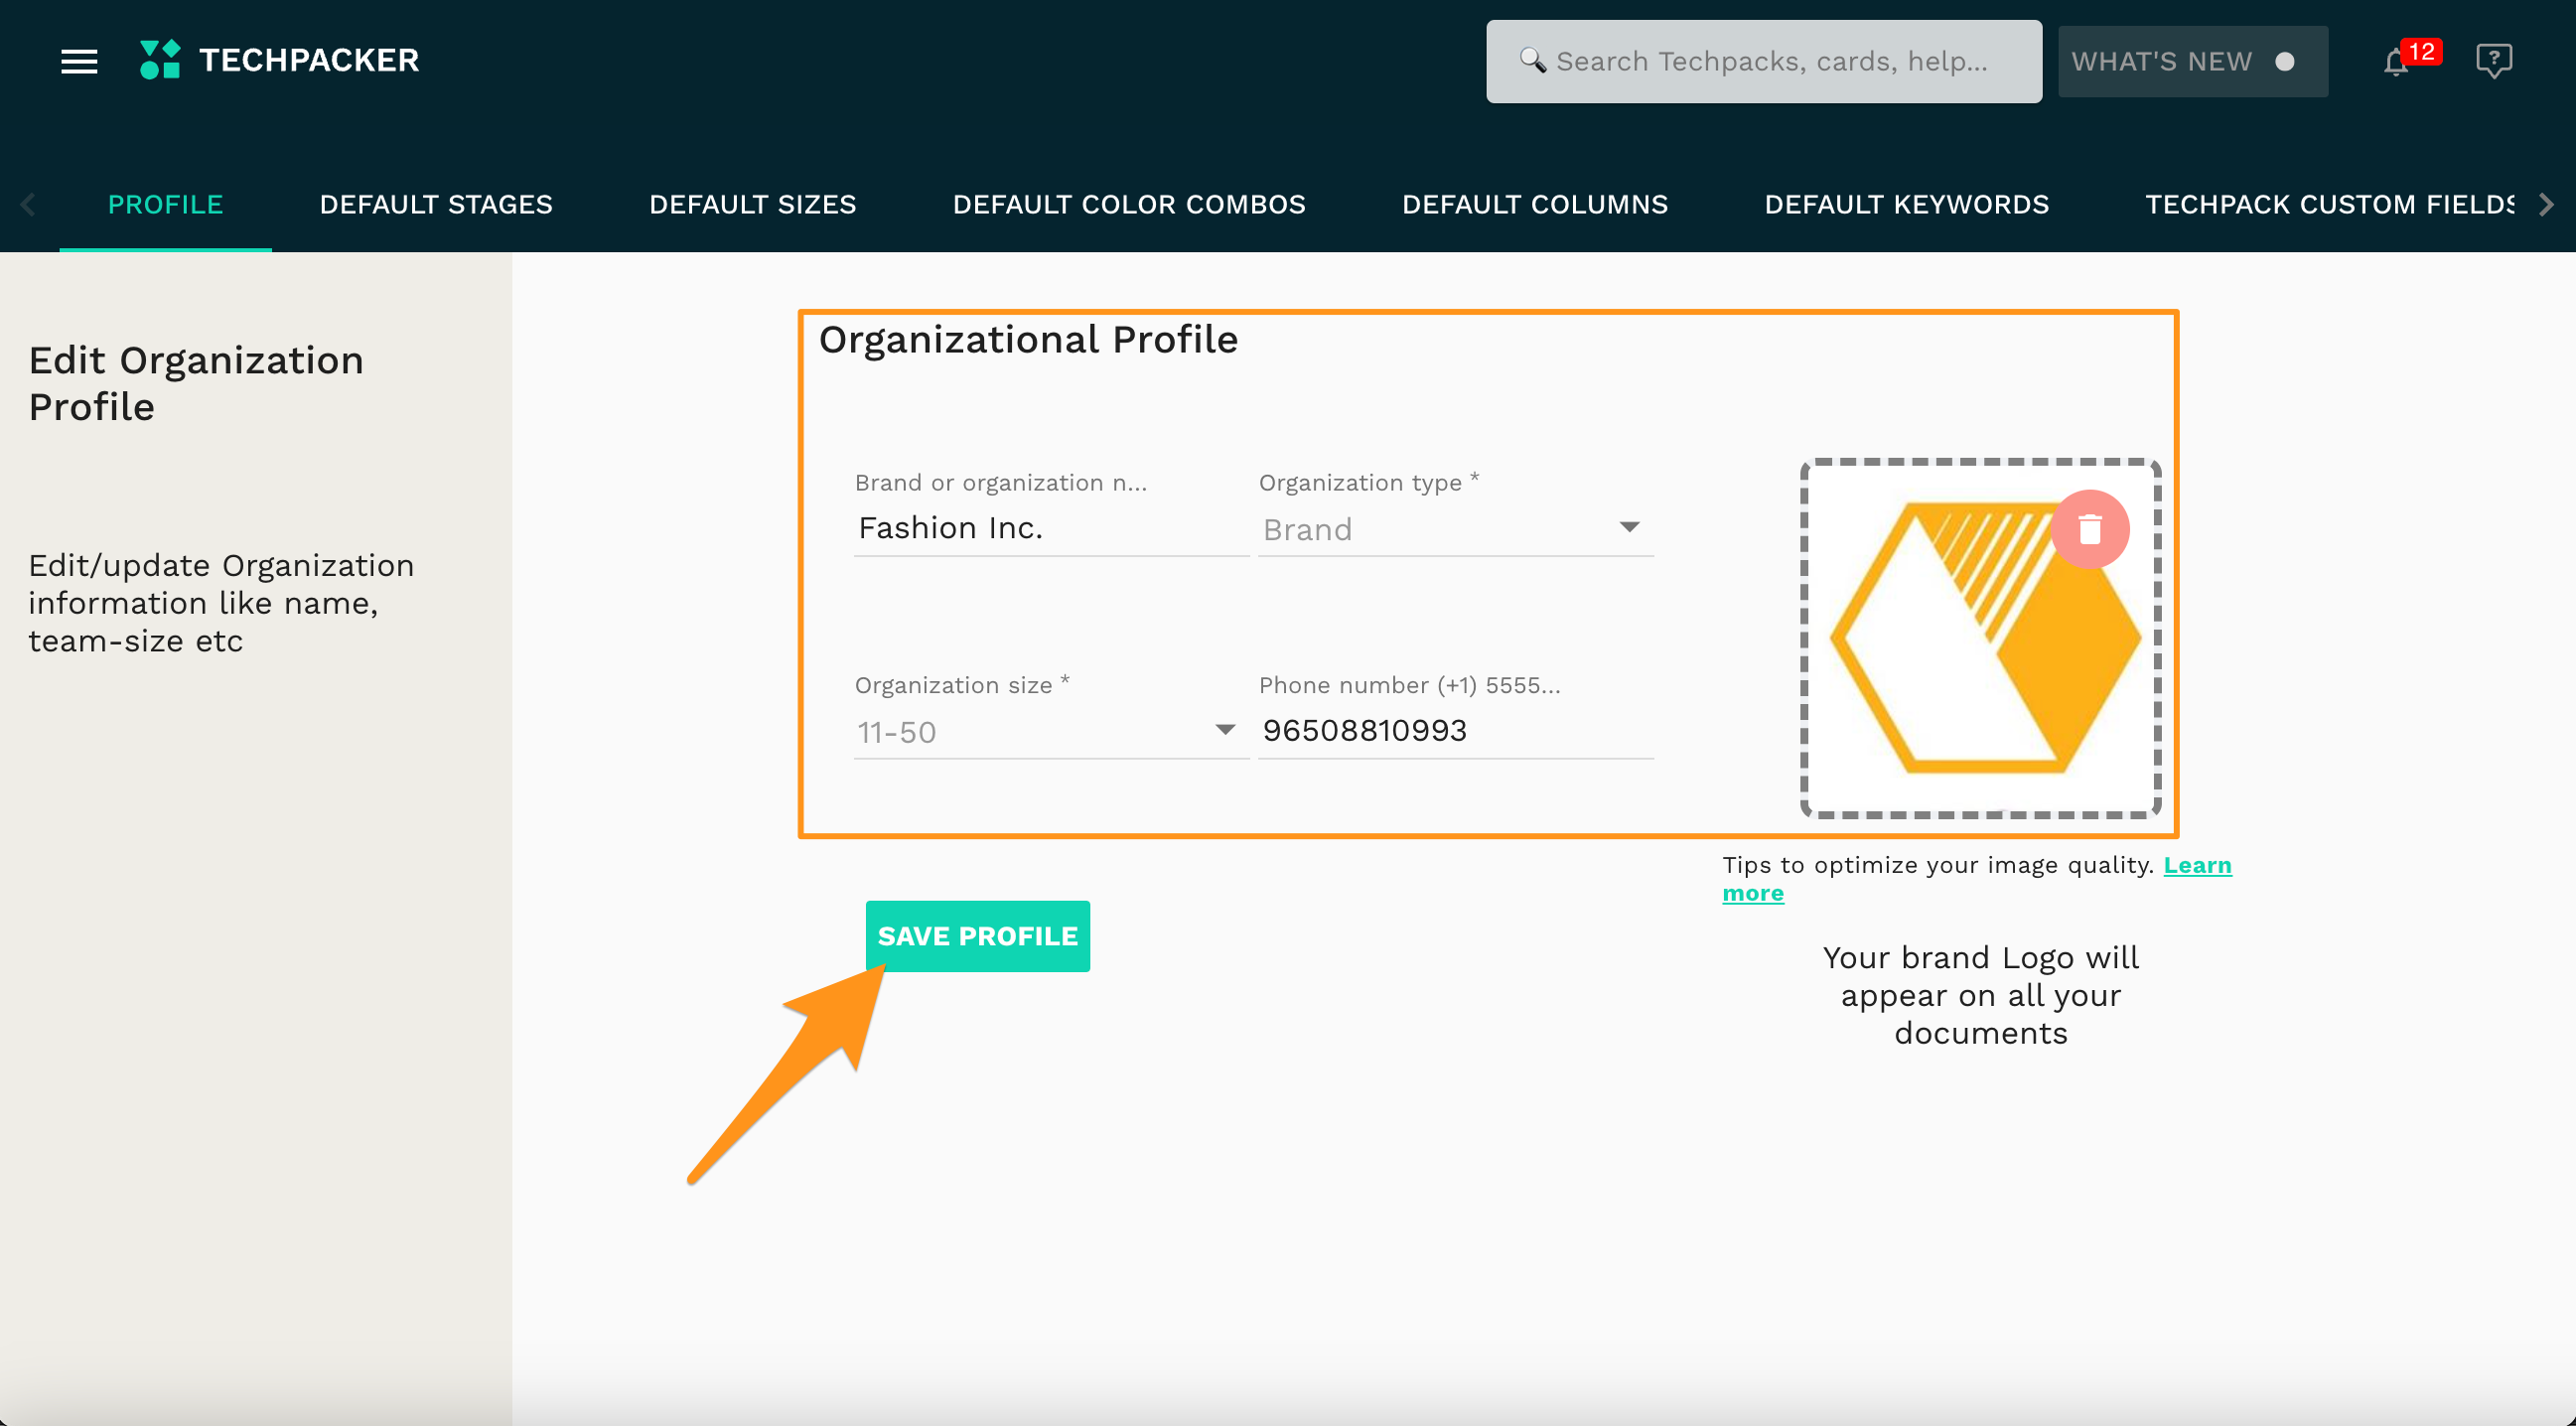Open the notifications bell icon
The image size is (2576, 1426).
click(2395, 62)
